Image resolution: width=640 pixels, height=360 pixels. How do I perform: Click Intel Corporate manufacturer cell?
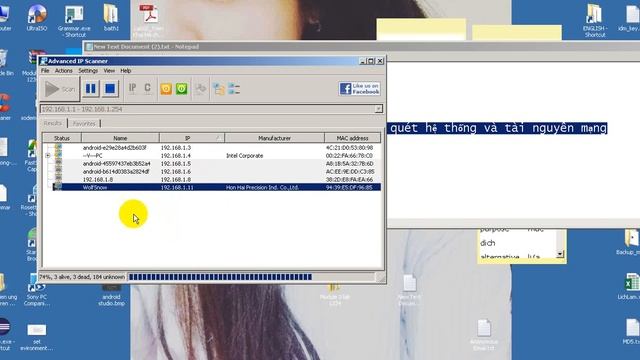tap(244, 156)
